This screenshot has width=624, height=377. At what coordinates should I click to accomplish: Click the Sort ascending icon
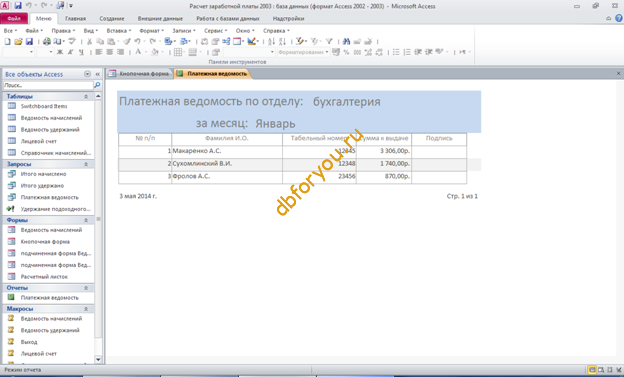point(271,41)
